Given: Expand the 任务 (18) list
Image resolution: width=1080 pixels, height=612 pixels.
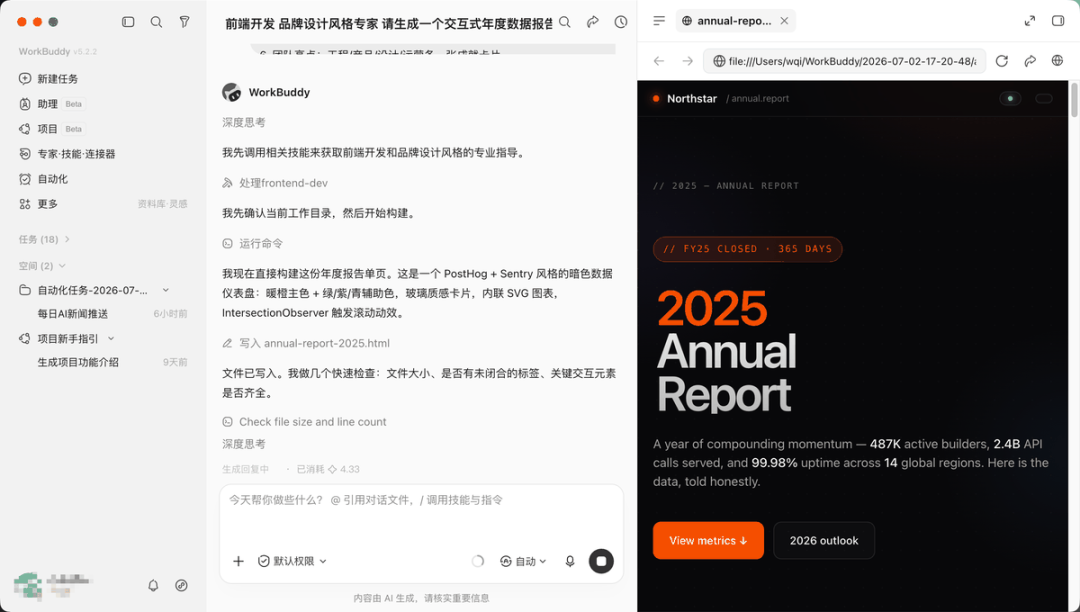Looking at the screenshot, I should [45, 240].
